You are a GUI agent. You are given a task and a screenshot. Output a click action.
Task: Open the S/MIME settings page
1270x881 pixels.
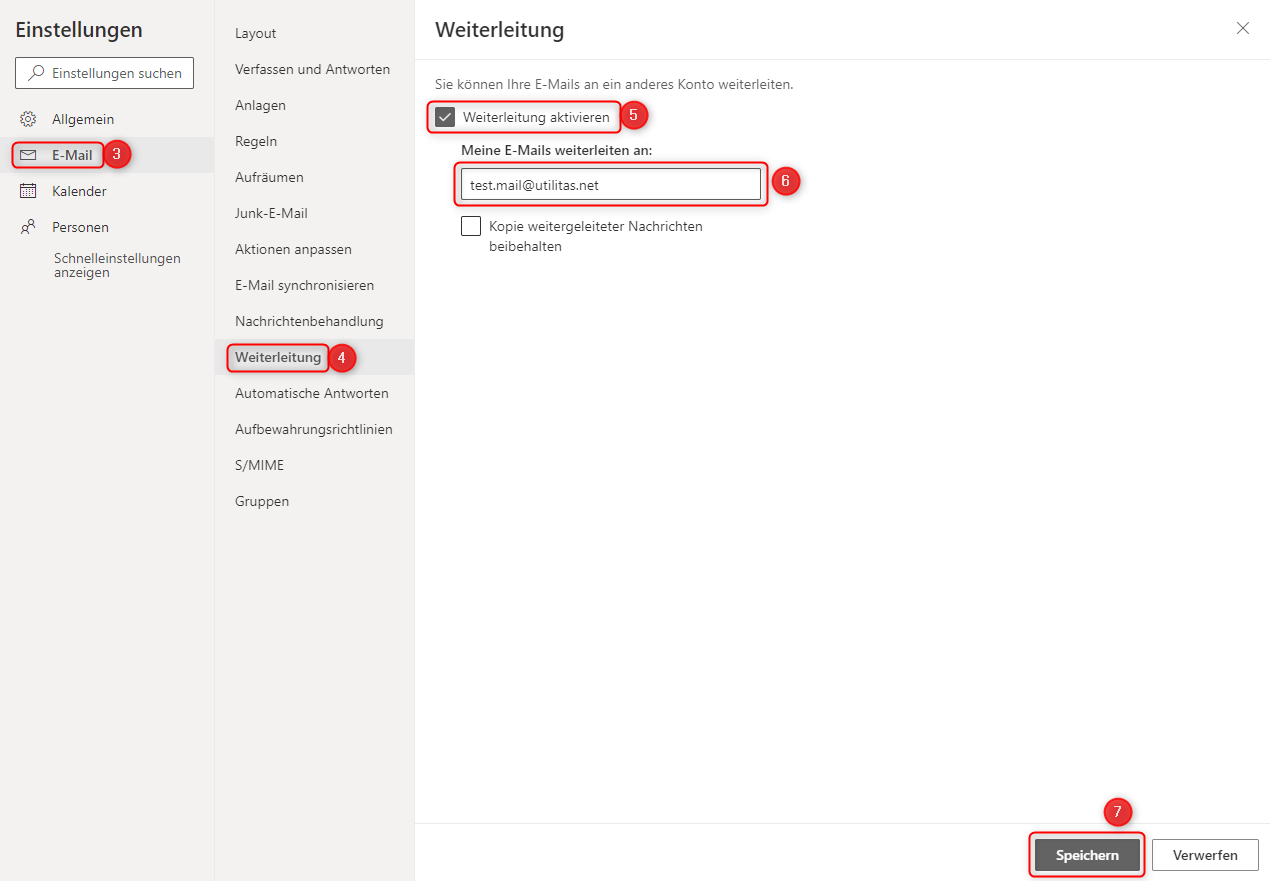tap(259, 465)
